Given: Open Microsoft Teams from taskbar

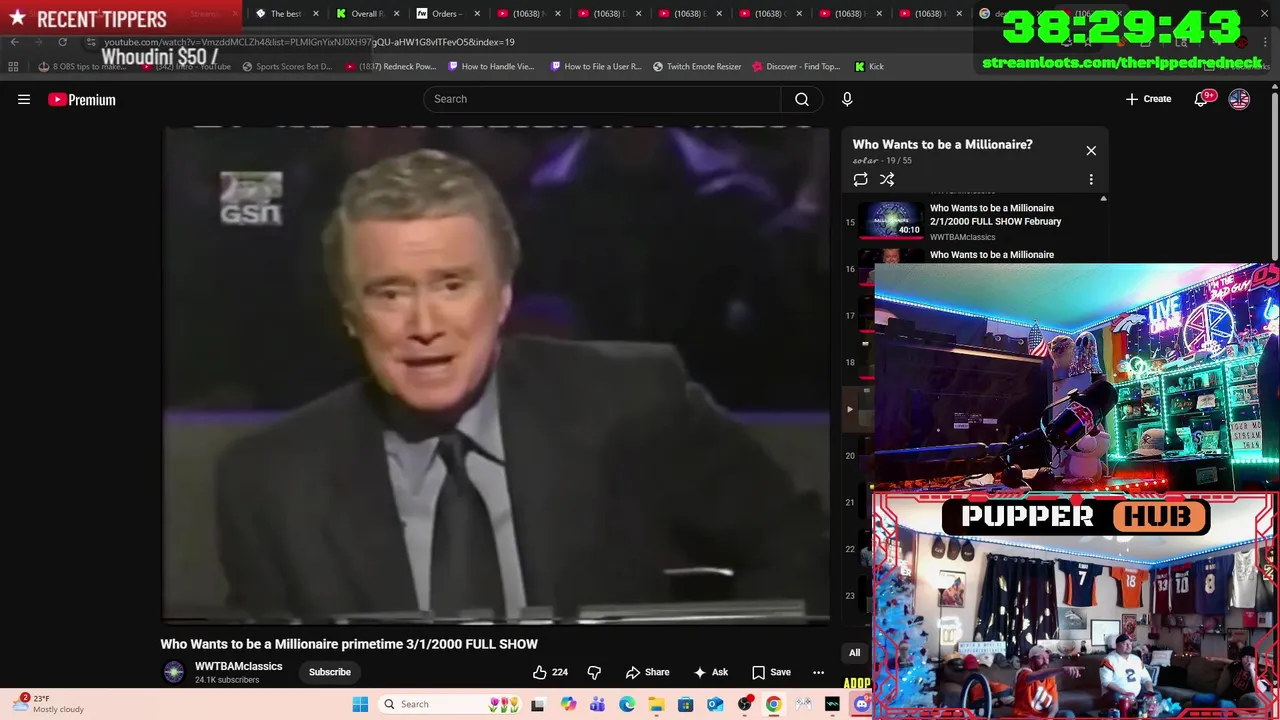Looking at the screenshot, I should pyautogui.click(x=597, y=704).
